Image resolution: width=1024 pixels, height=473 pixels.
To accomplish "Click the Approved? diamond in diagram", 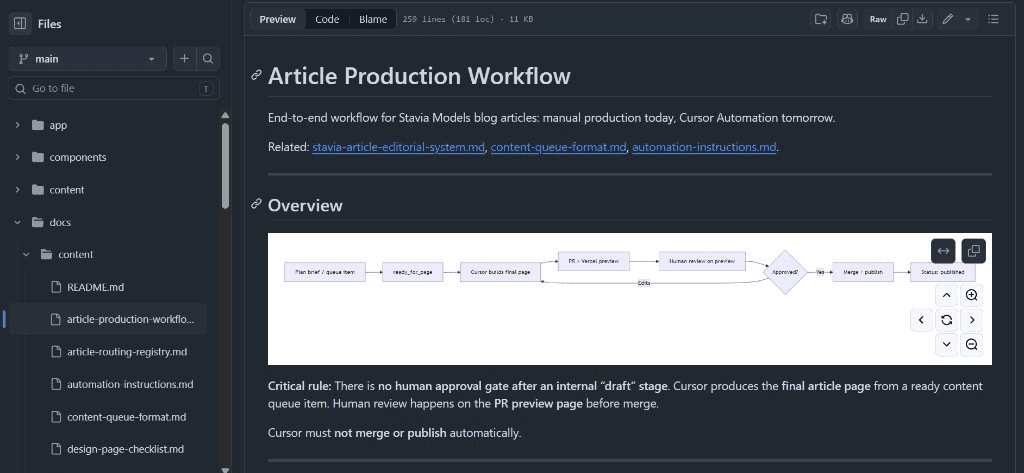I will pos(785,272).
